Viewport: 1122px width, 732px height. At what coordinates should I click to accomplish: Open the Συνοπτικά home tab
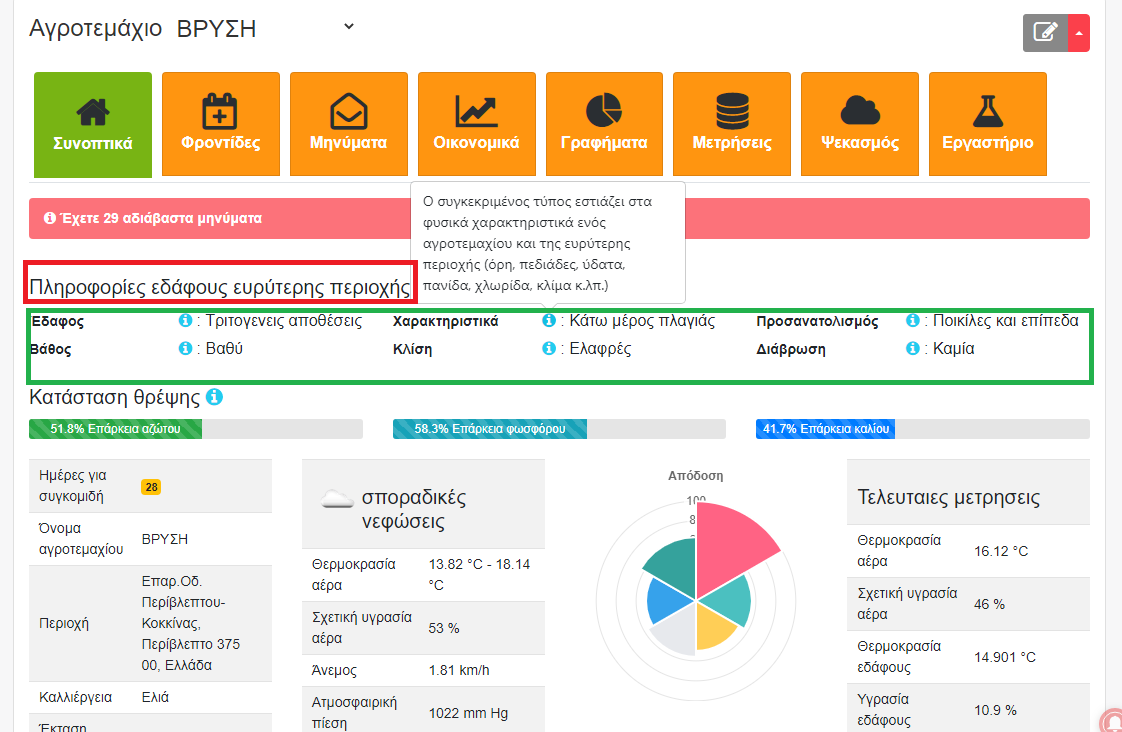pos(93,125)
